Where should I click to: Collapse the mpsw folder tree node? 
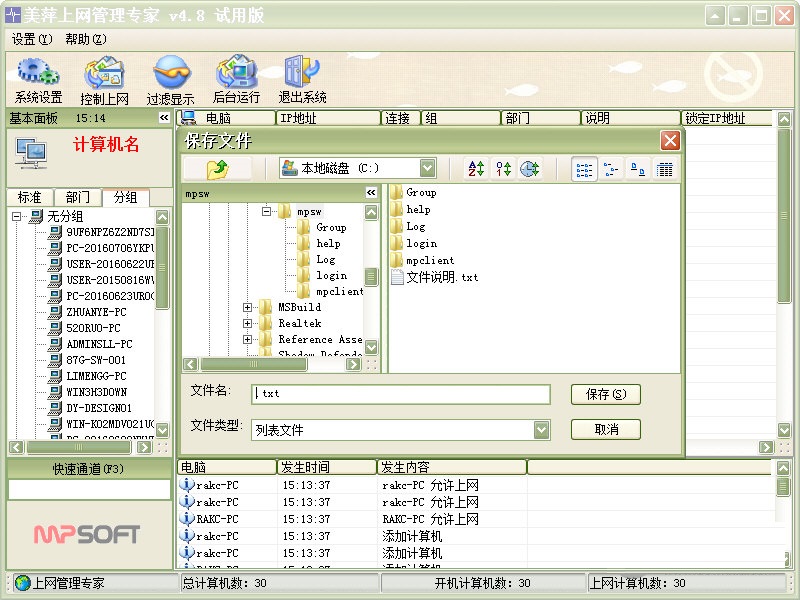tap(267, 212)
